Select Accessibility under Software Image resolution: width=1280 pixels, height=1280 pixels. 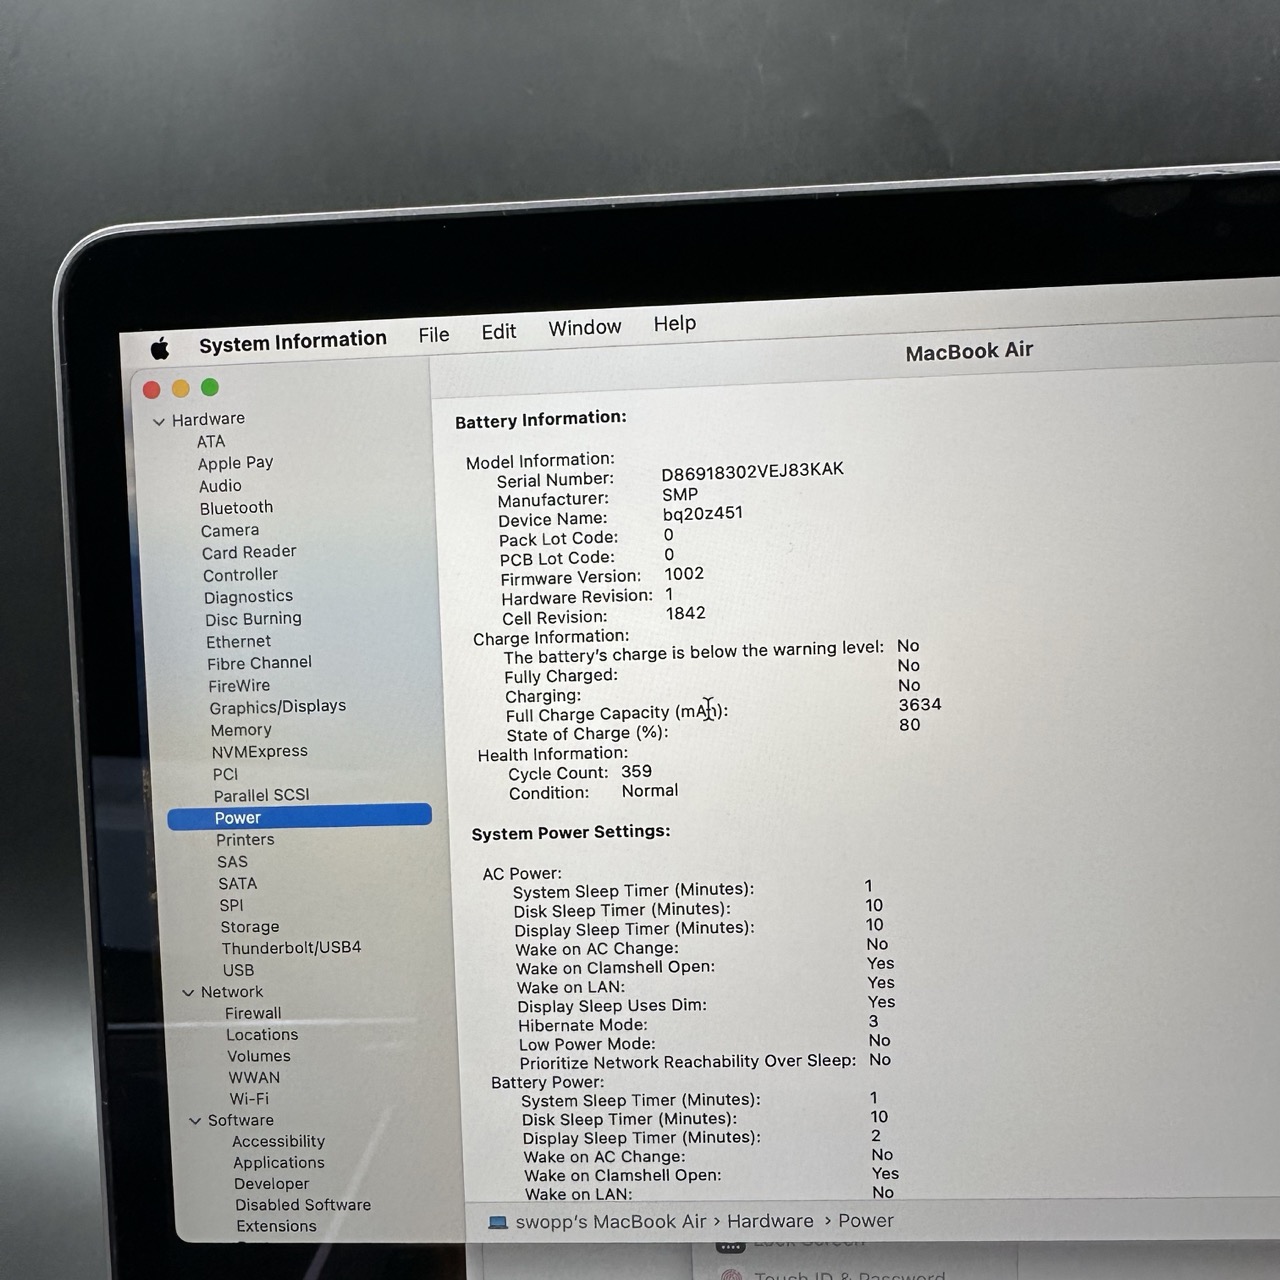click(278, 1142)
